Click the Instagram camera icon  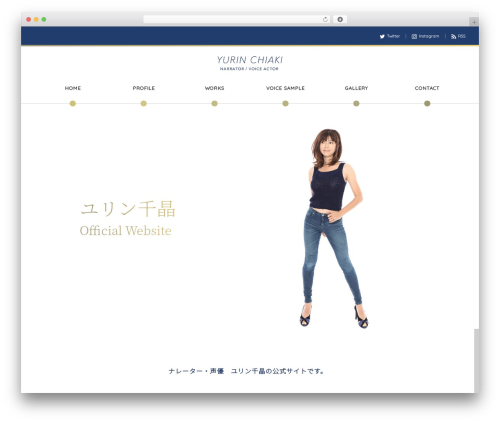coord(414,36)
